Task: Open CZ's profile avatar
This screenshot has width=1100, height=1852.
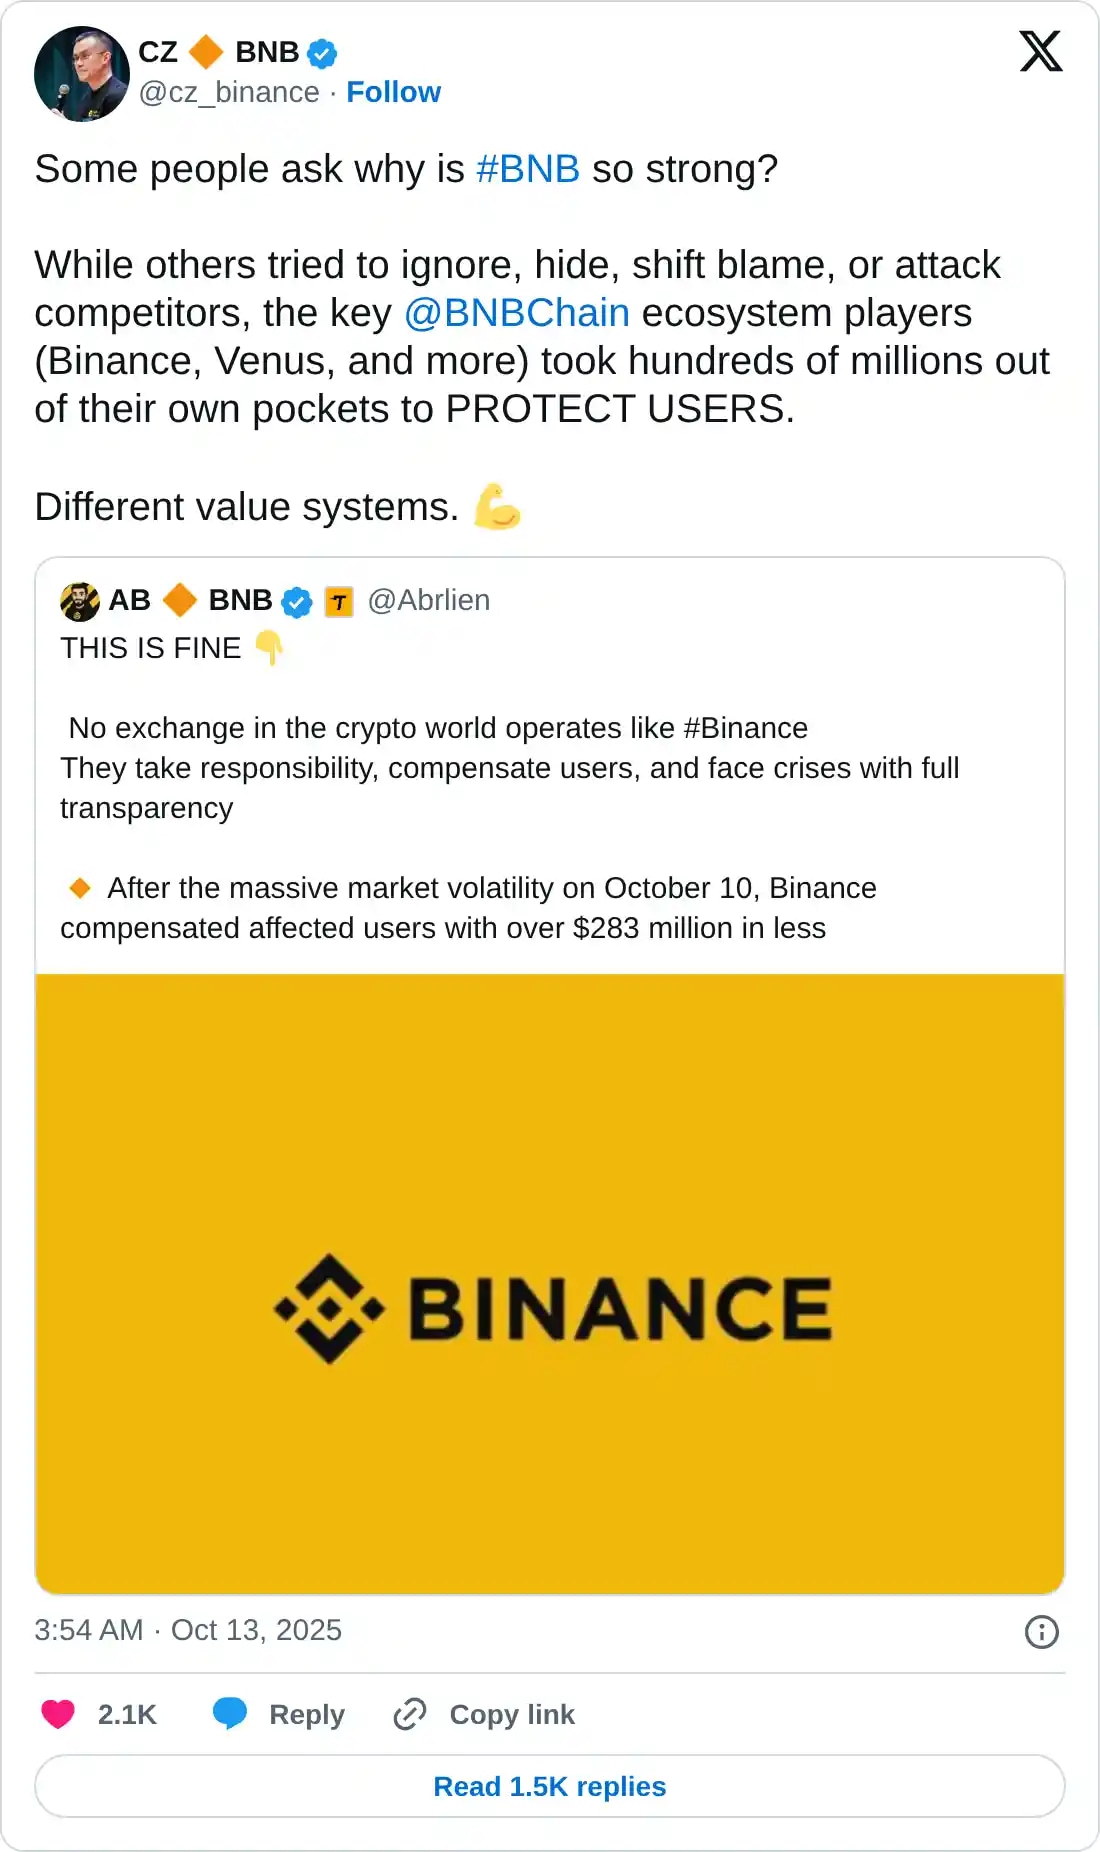Action: click(81, 74)
